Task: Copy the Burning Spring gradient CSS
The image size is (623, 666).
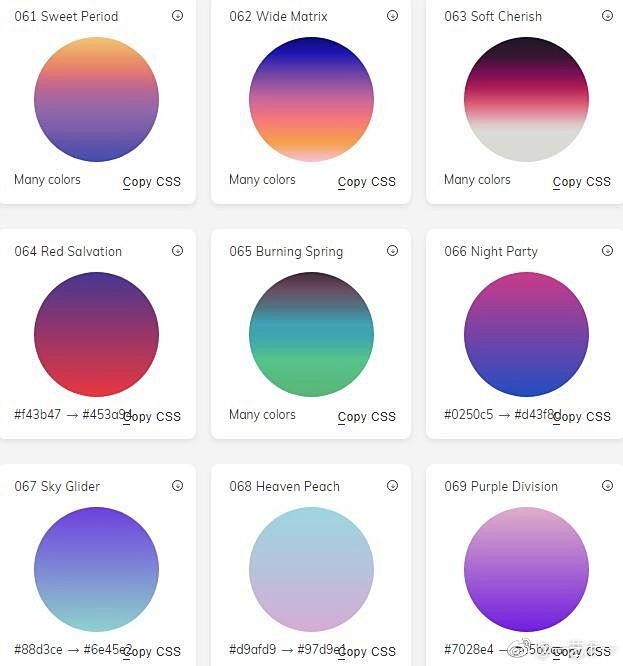Action: [367, 417]
